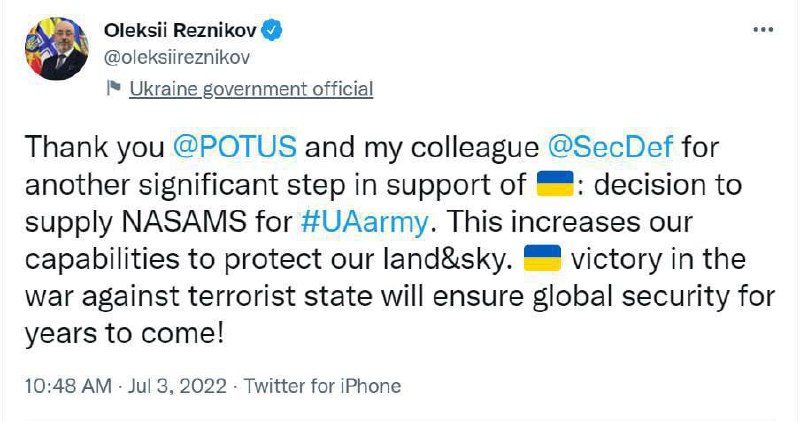Open the "Ukraine government official" label link
The image size is (800, 421).
coord(251,89)
